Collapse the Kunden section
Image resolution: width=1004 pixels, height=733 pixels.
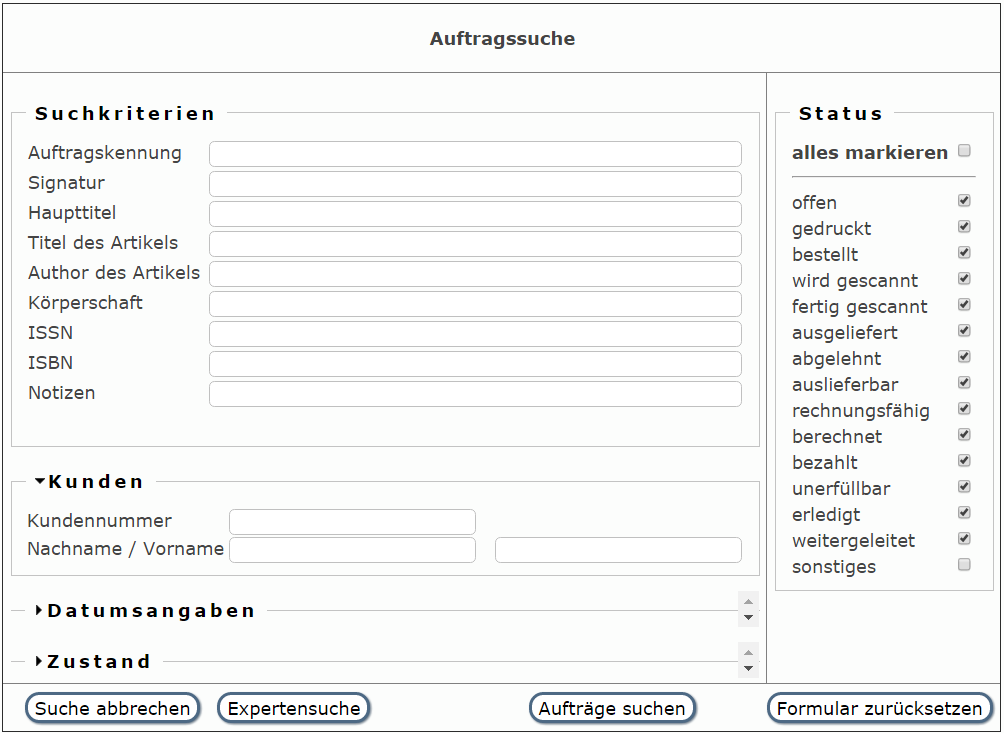point(89,481)
